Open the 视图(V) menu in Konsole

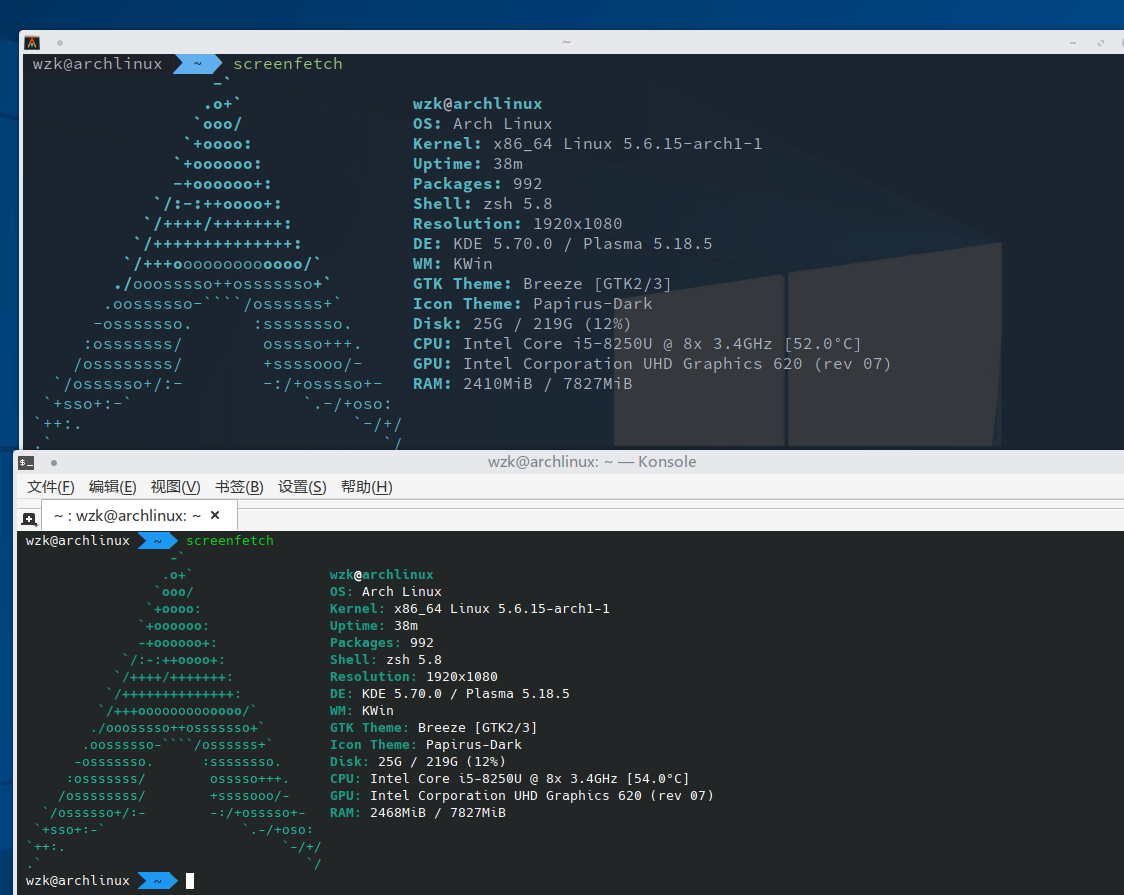click(176, 487)
